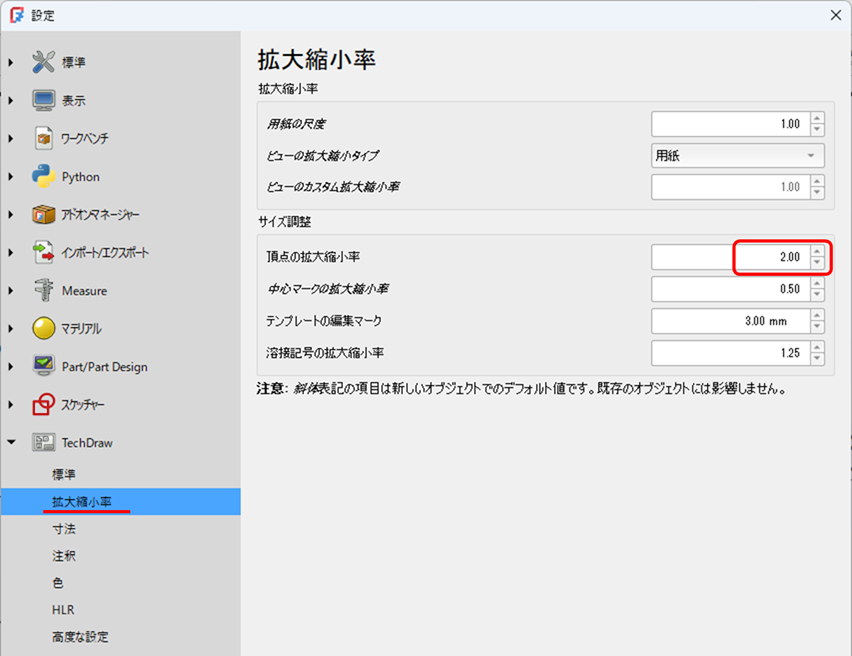Expand the スケッチャー category arrow
Screen dimensions: 852x656
pos(11,405)
